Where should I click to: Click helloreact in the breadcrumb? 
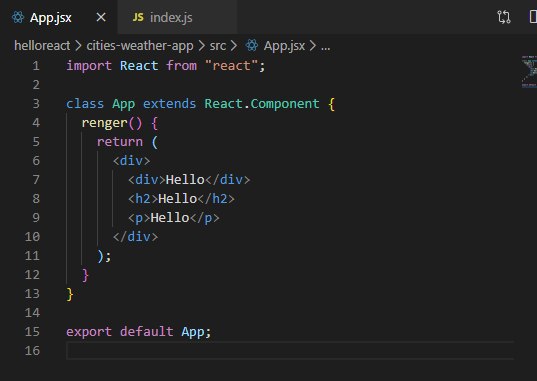click(x=42, y=46)
